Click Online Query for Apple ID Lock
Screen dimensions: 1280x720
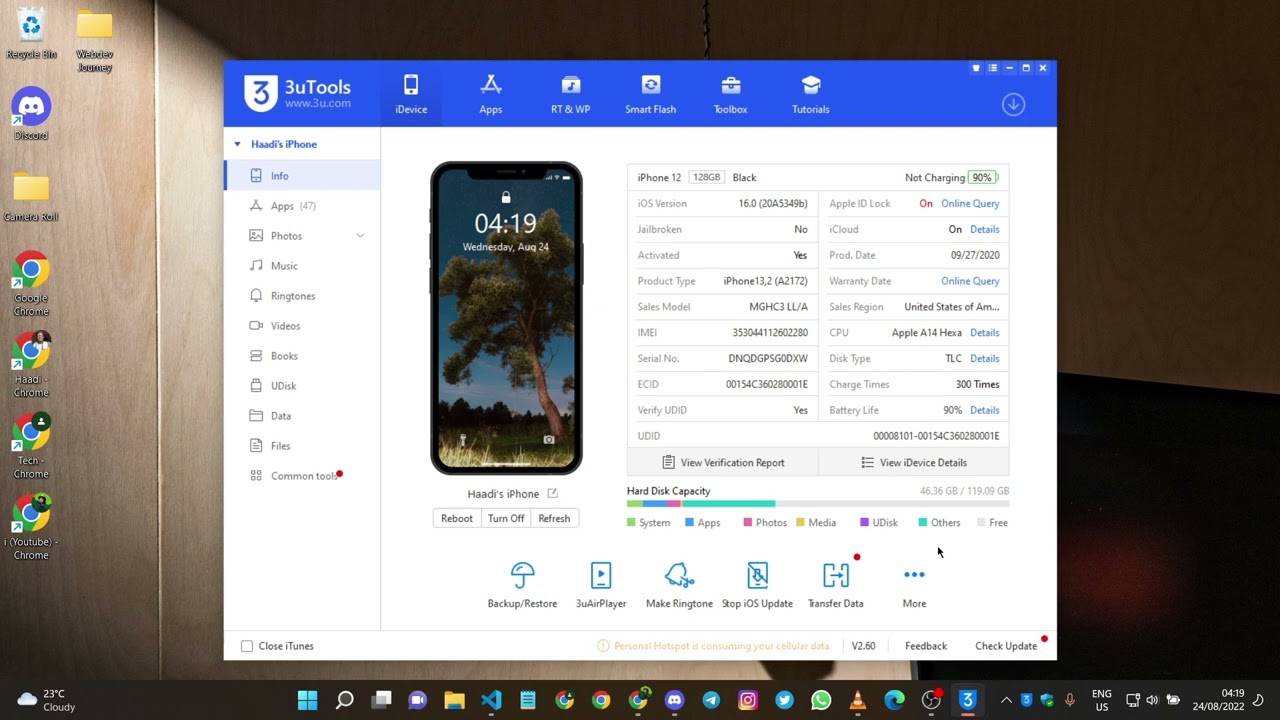click(x=970, y=203)
